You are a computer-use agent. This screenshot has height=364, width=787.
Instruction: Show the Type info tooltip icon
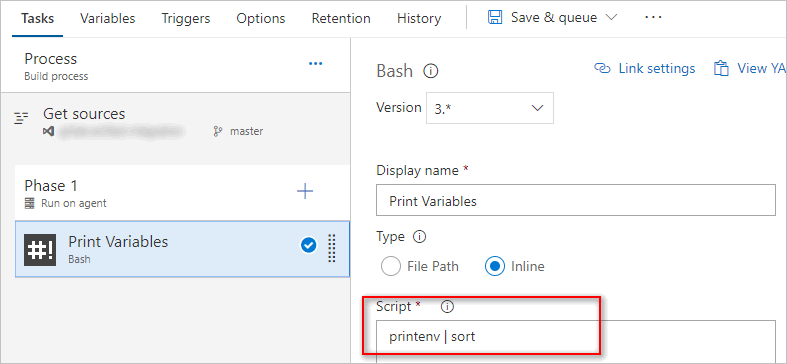[419, 236]
